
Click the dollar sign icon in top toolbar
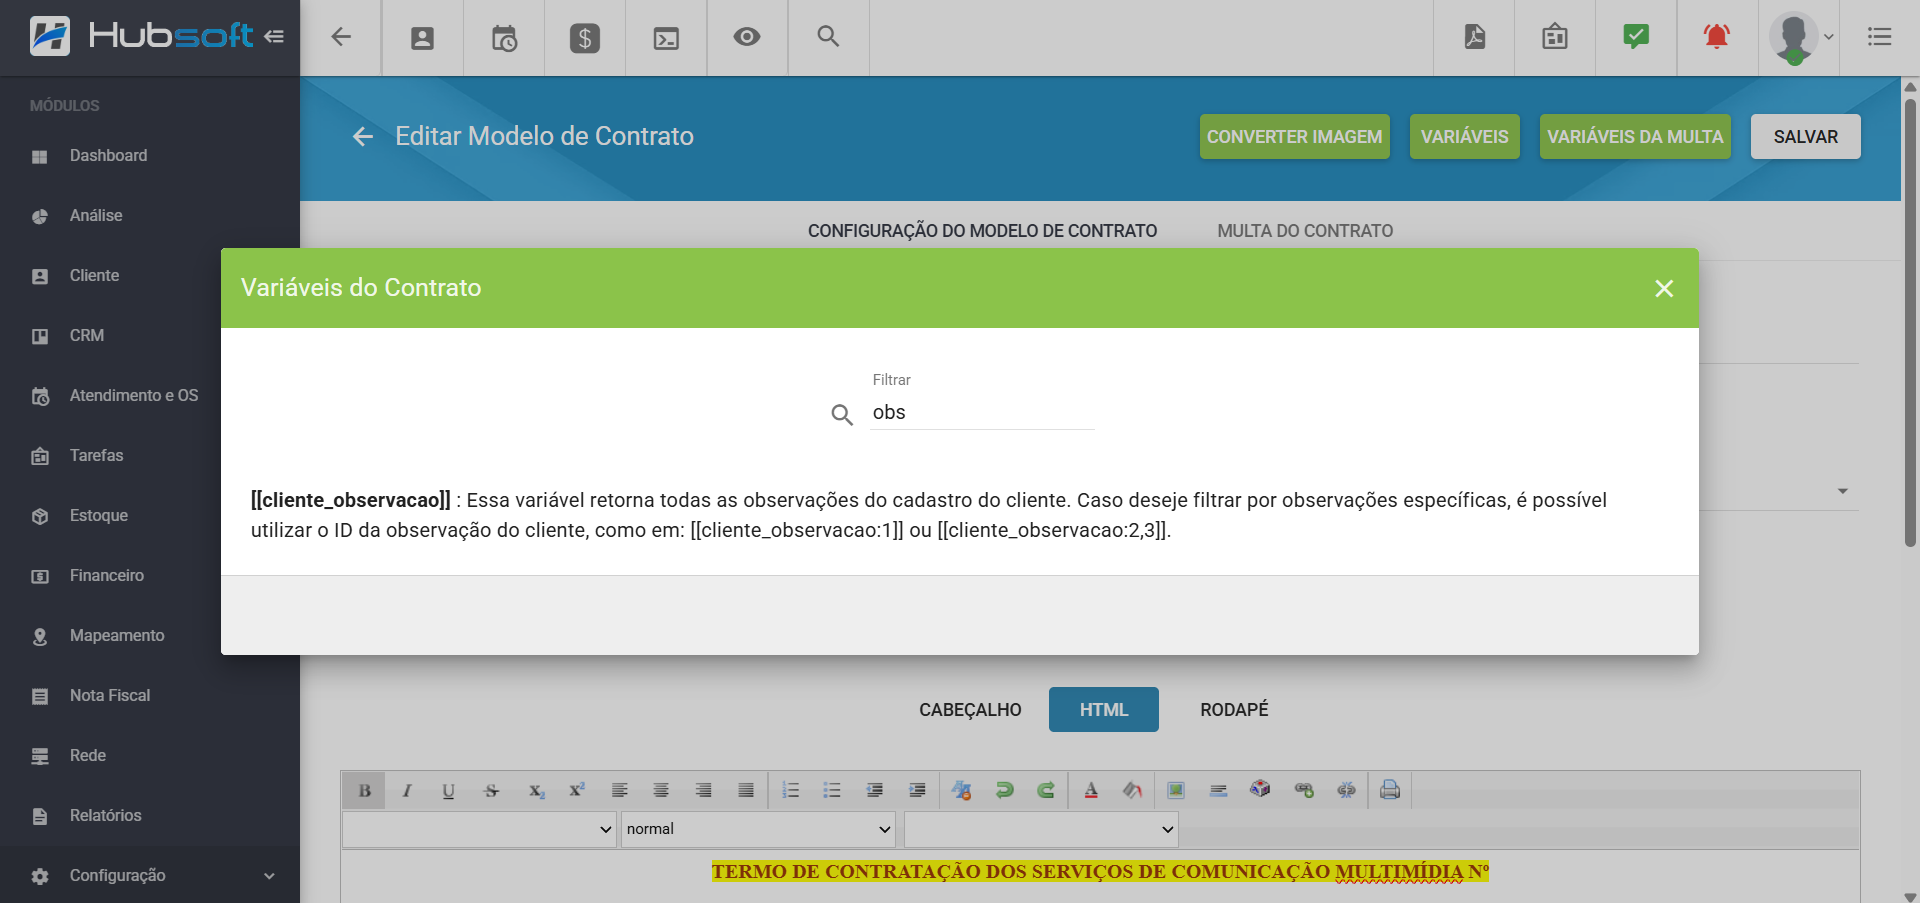[584, 38]
